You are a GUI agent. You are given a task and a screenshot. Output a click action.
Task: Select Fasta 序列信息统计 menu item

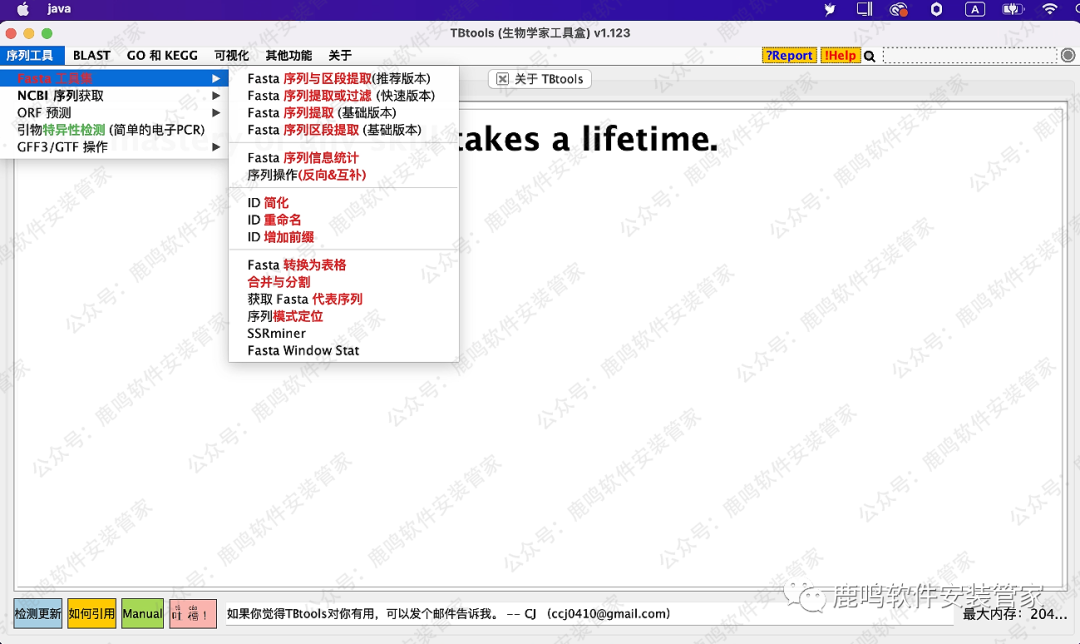[303, 158]
